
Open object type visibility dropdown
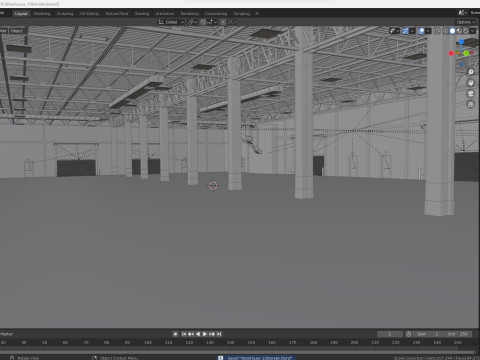click(x=394, y=31)
